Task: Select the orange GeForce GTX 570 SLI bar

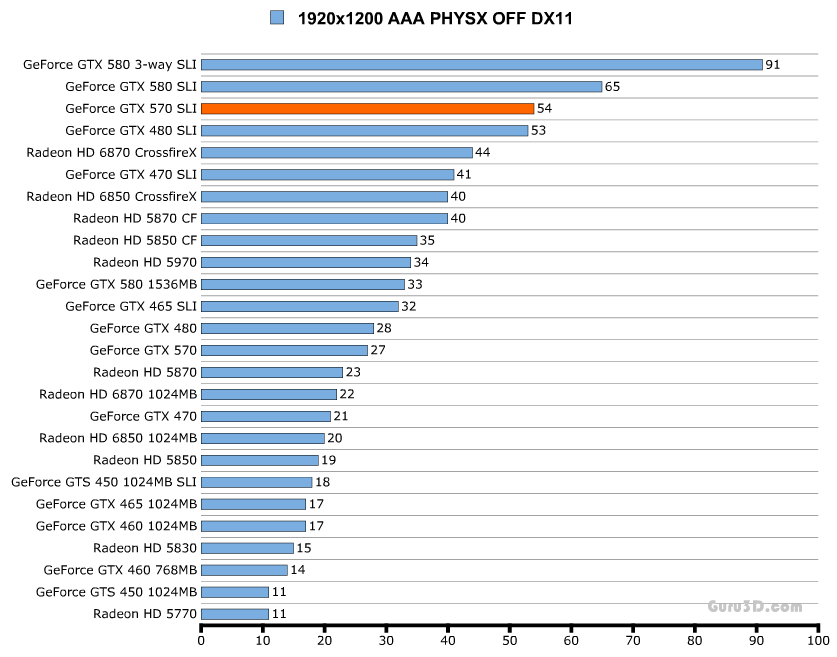Action: tap(367, 108)
